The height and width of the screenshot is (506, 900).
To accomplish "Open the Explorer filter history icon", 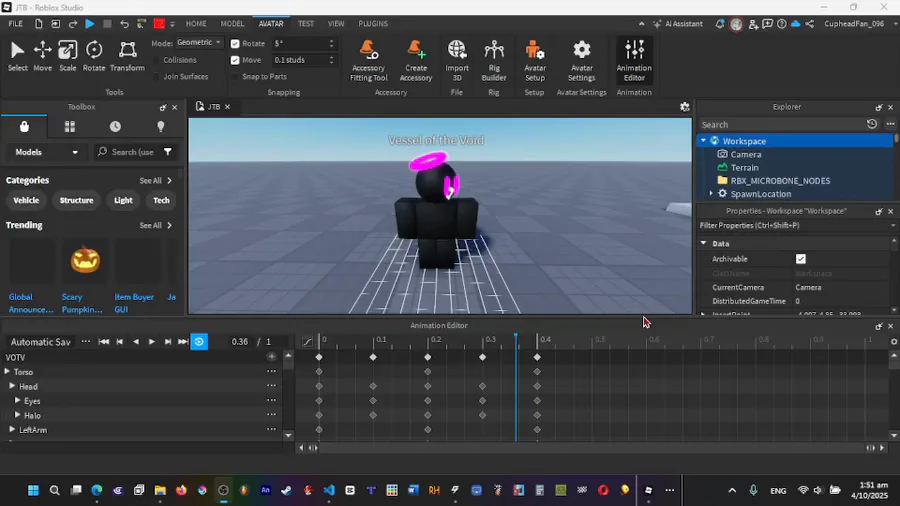I will click(x=872, y=124).
